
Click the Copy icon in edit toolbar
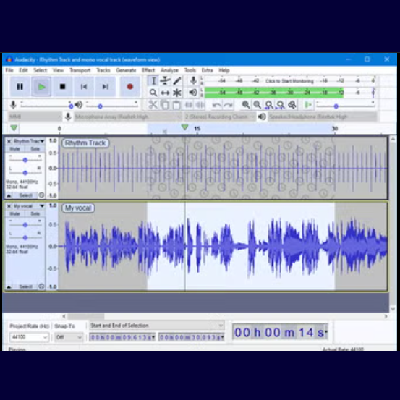pos(165,105)
